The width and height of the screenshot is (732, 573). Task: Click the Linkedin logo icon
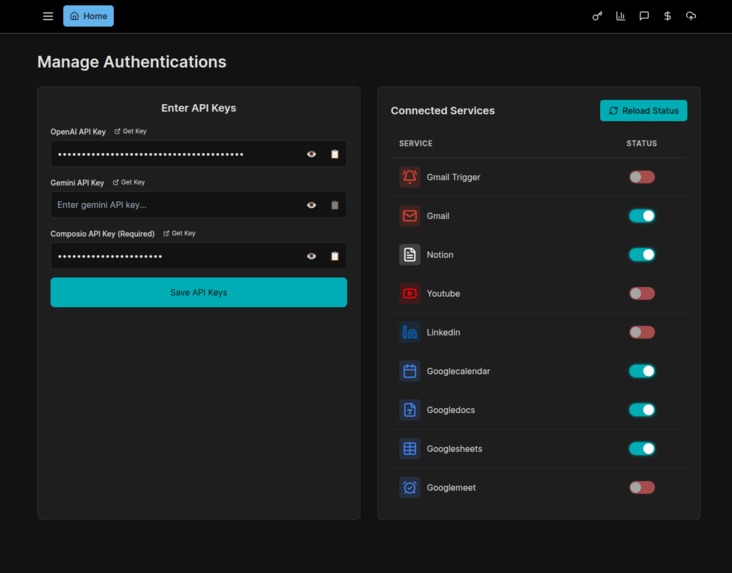coord(409,332)
